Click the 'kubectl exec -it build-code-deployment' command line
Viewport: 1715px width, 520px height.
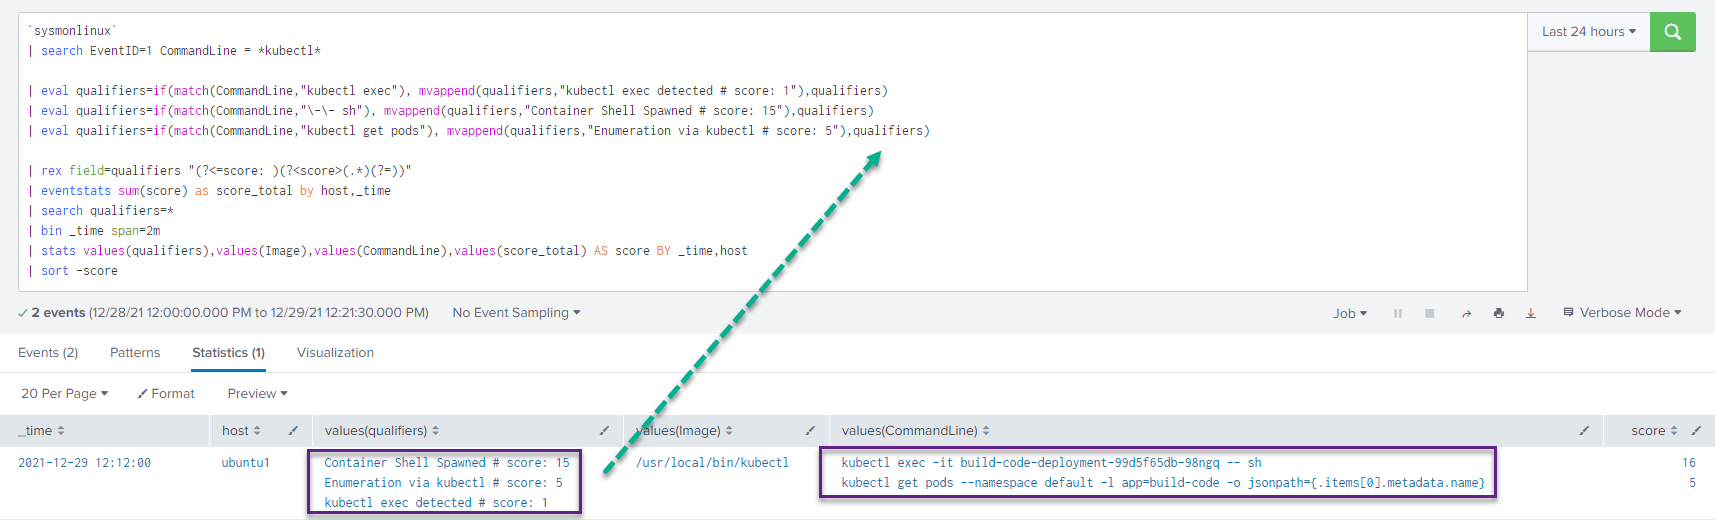click(1051, 463)
